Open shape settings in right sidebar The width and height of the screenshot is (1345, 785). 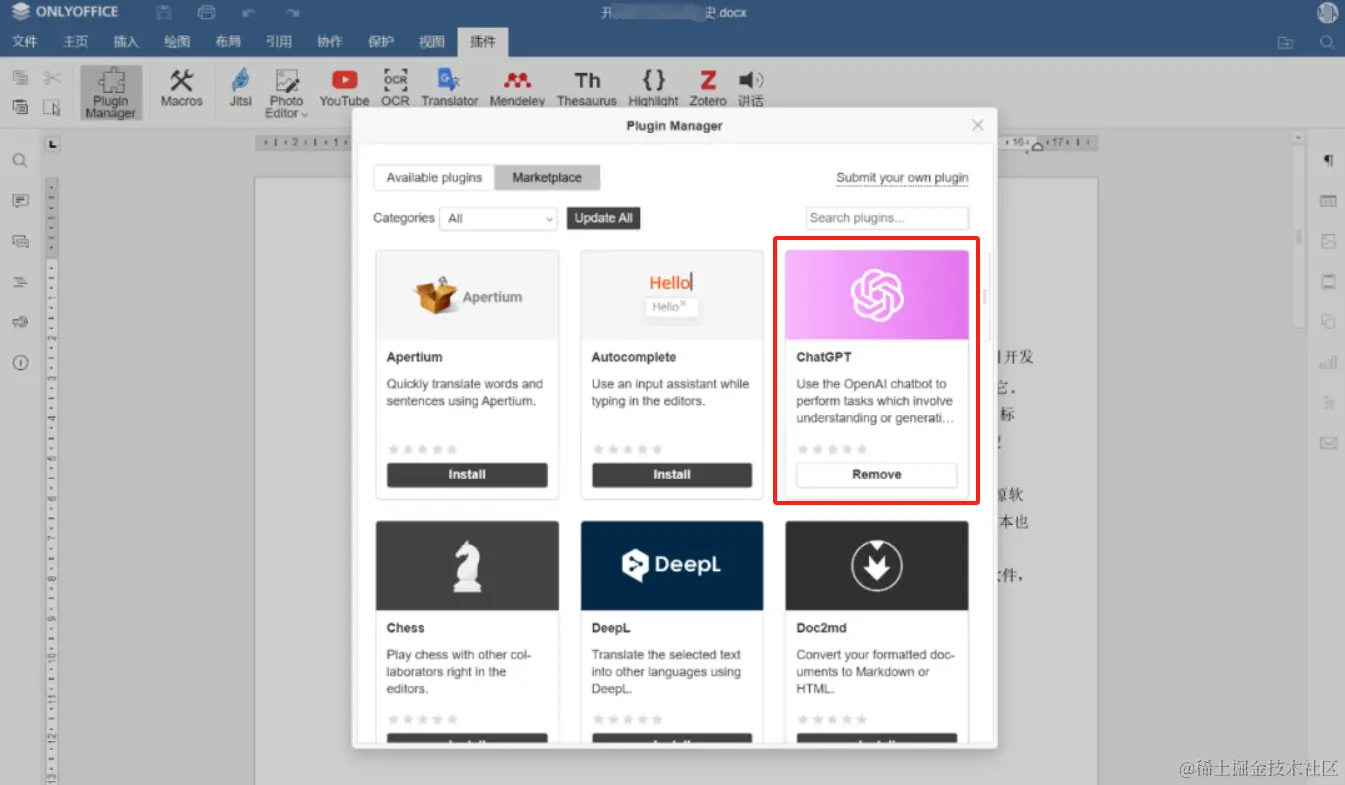pos(1329,322)
